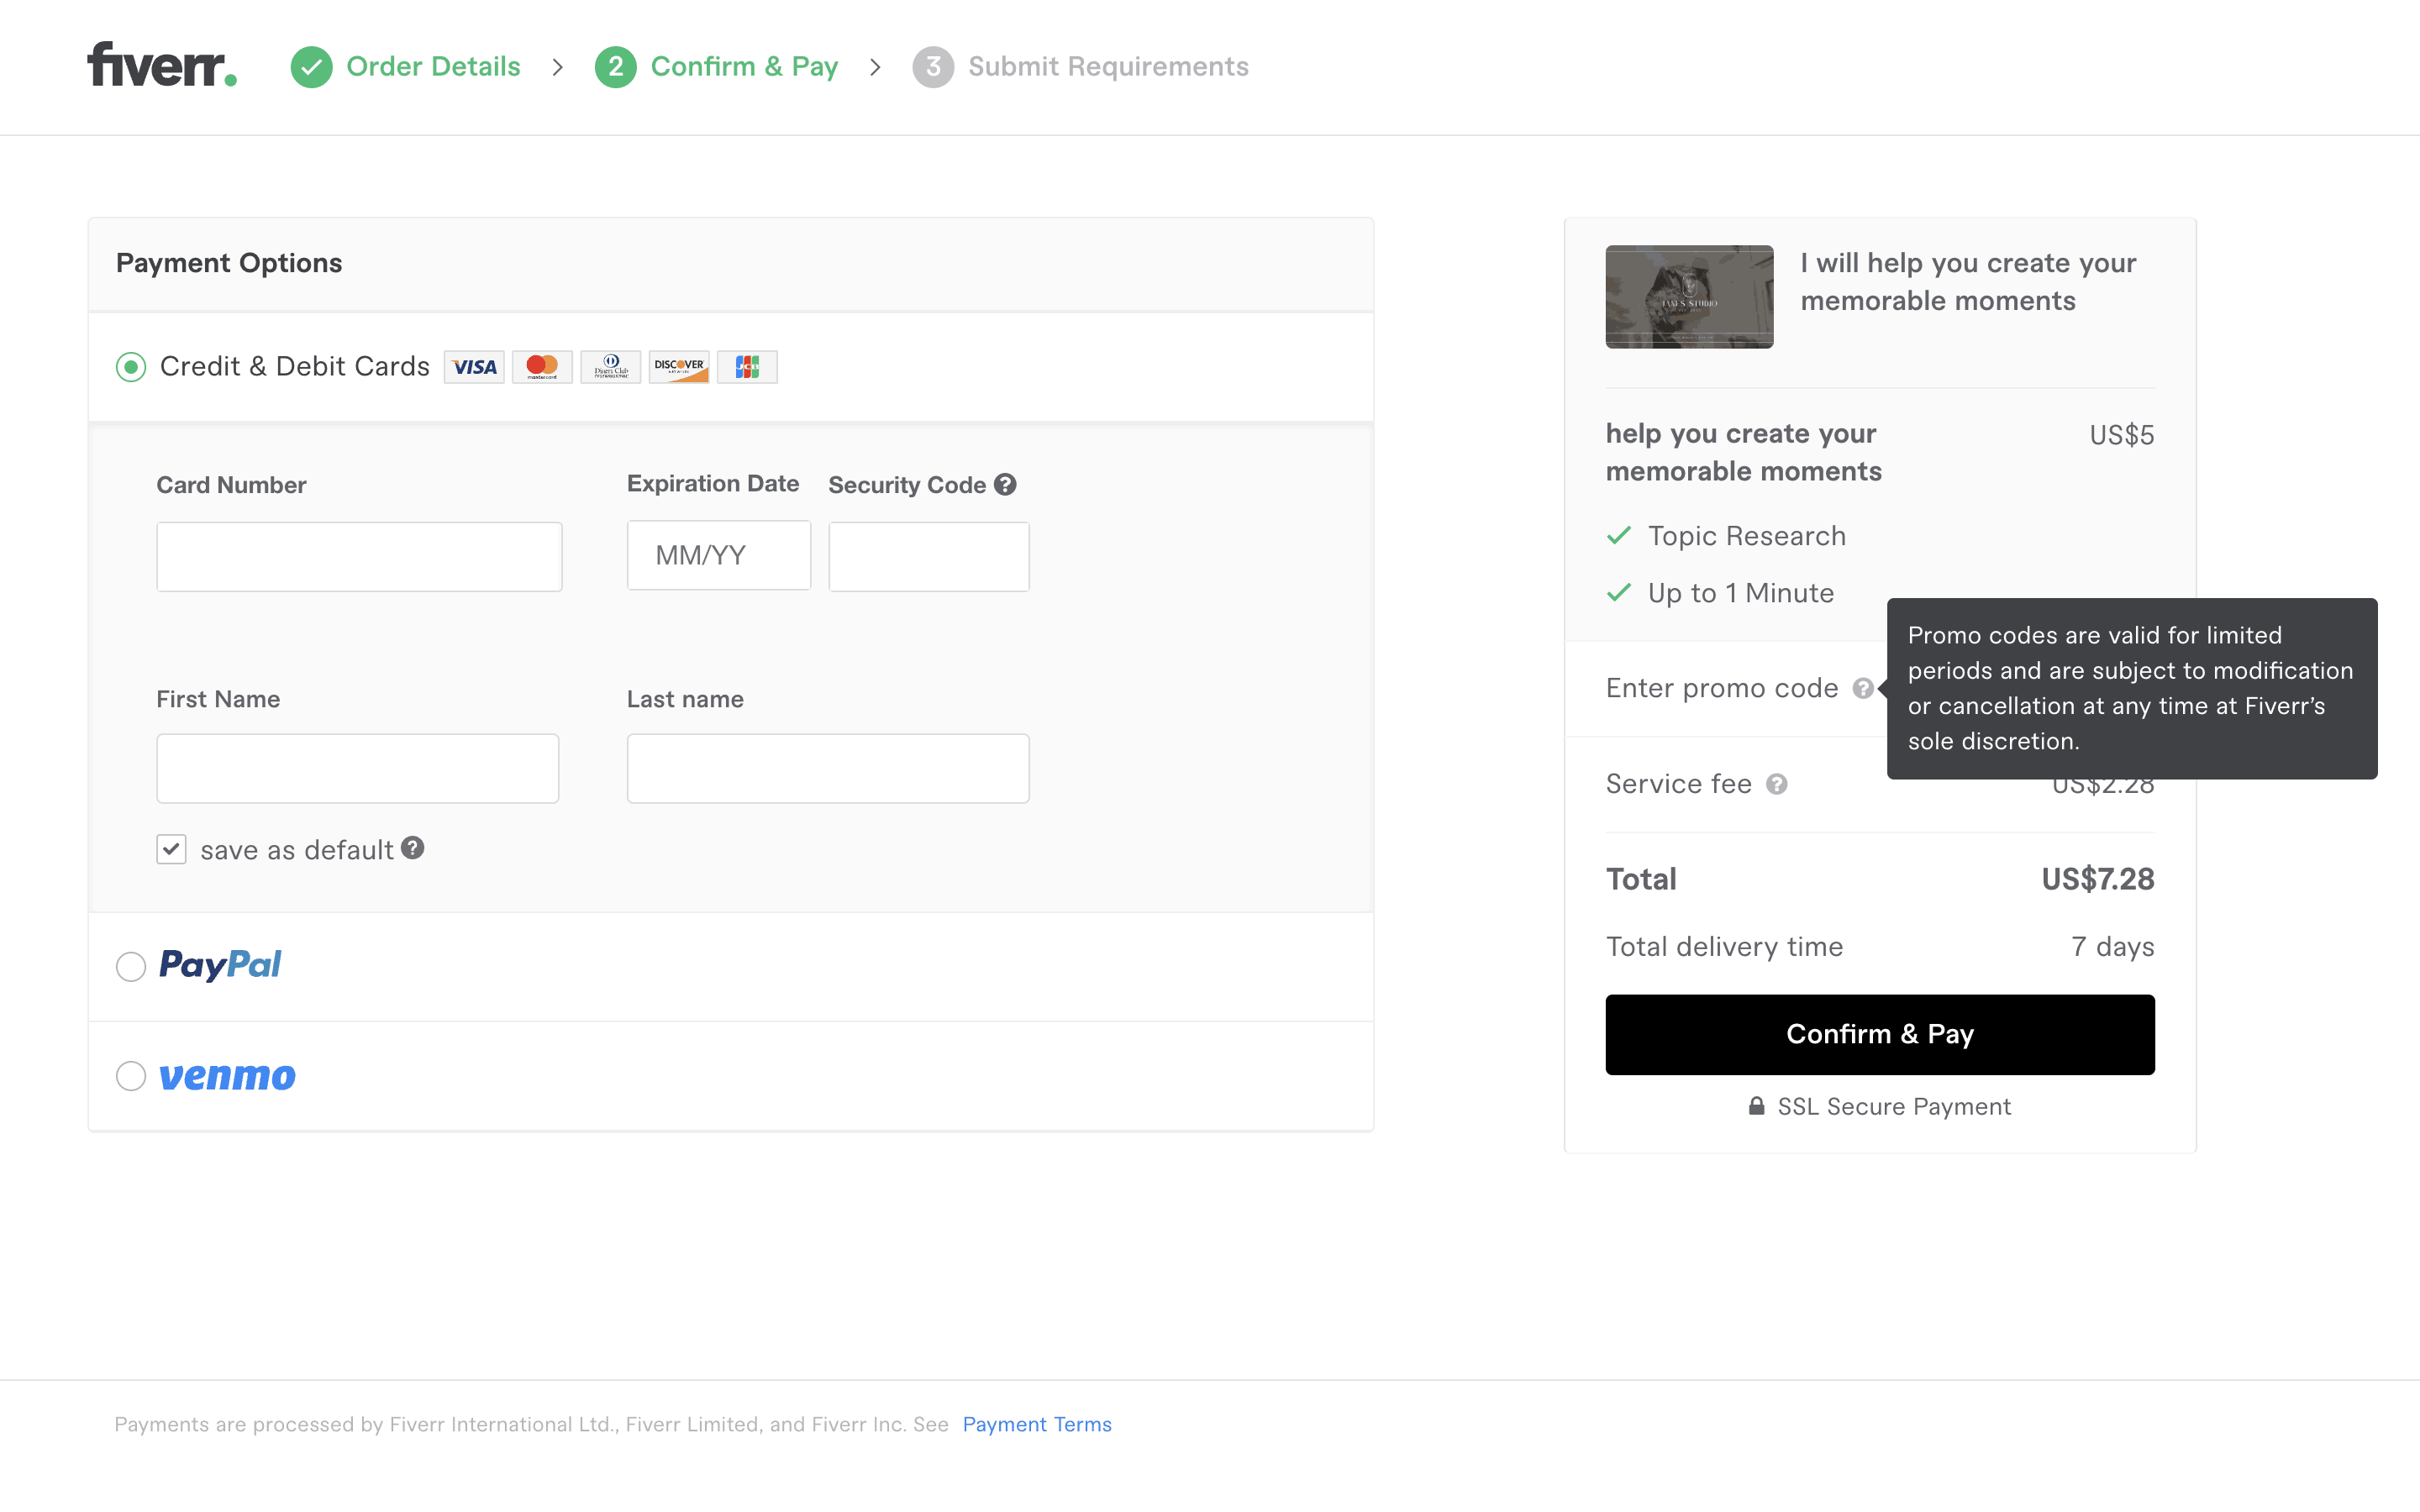The width and height of the screenshot is (2420, 1512).
Task: Click the save as default help icon
Action: tap(413, 848)
